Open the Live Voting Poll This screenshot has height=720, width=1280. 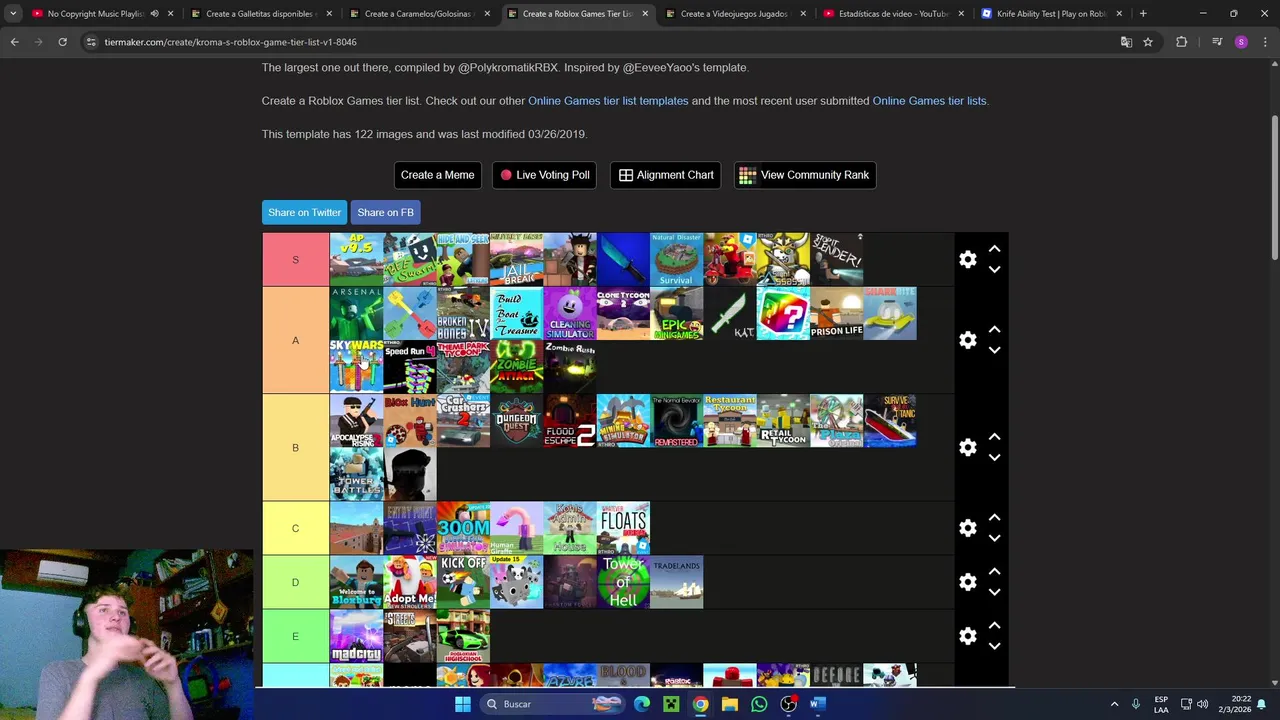point(545,175)
